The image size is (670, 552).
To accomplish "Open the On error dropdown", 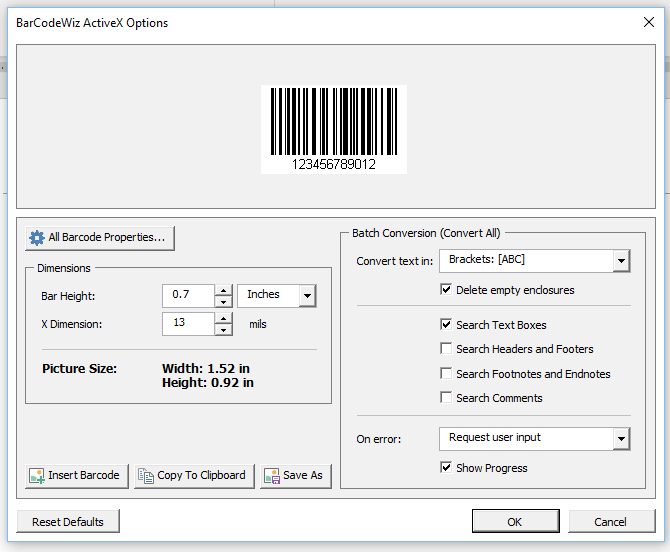I will pos(621,438).
